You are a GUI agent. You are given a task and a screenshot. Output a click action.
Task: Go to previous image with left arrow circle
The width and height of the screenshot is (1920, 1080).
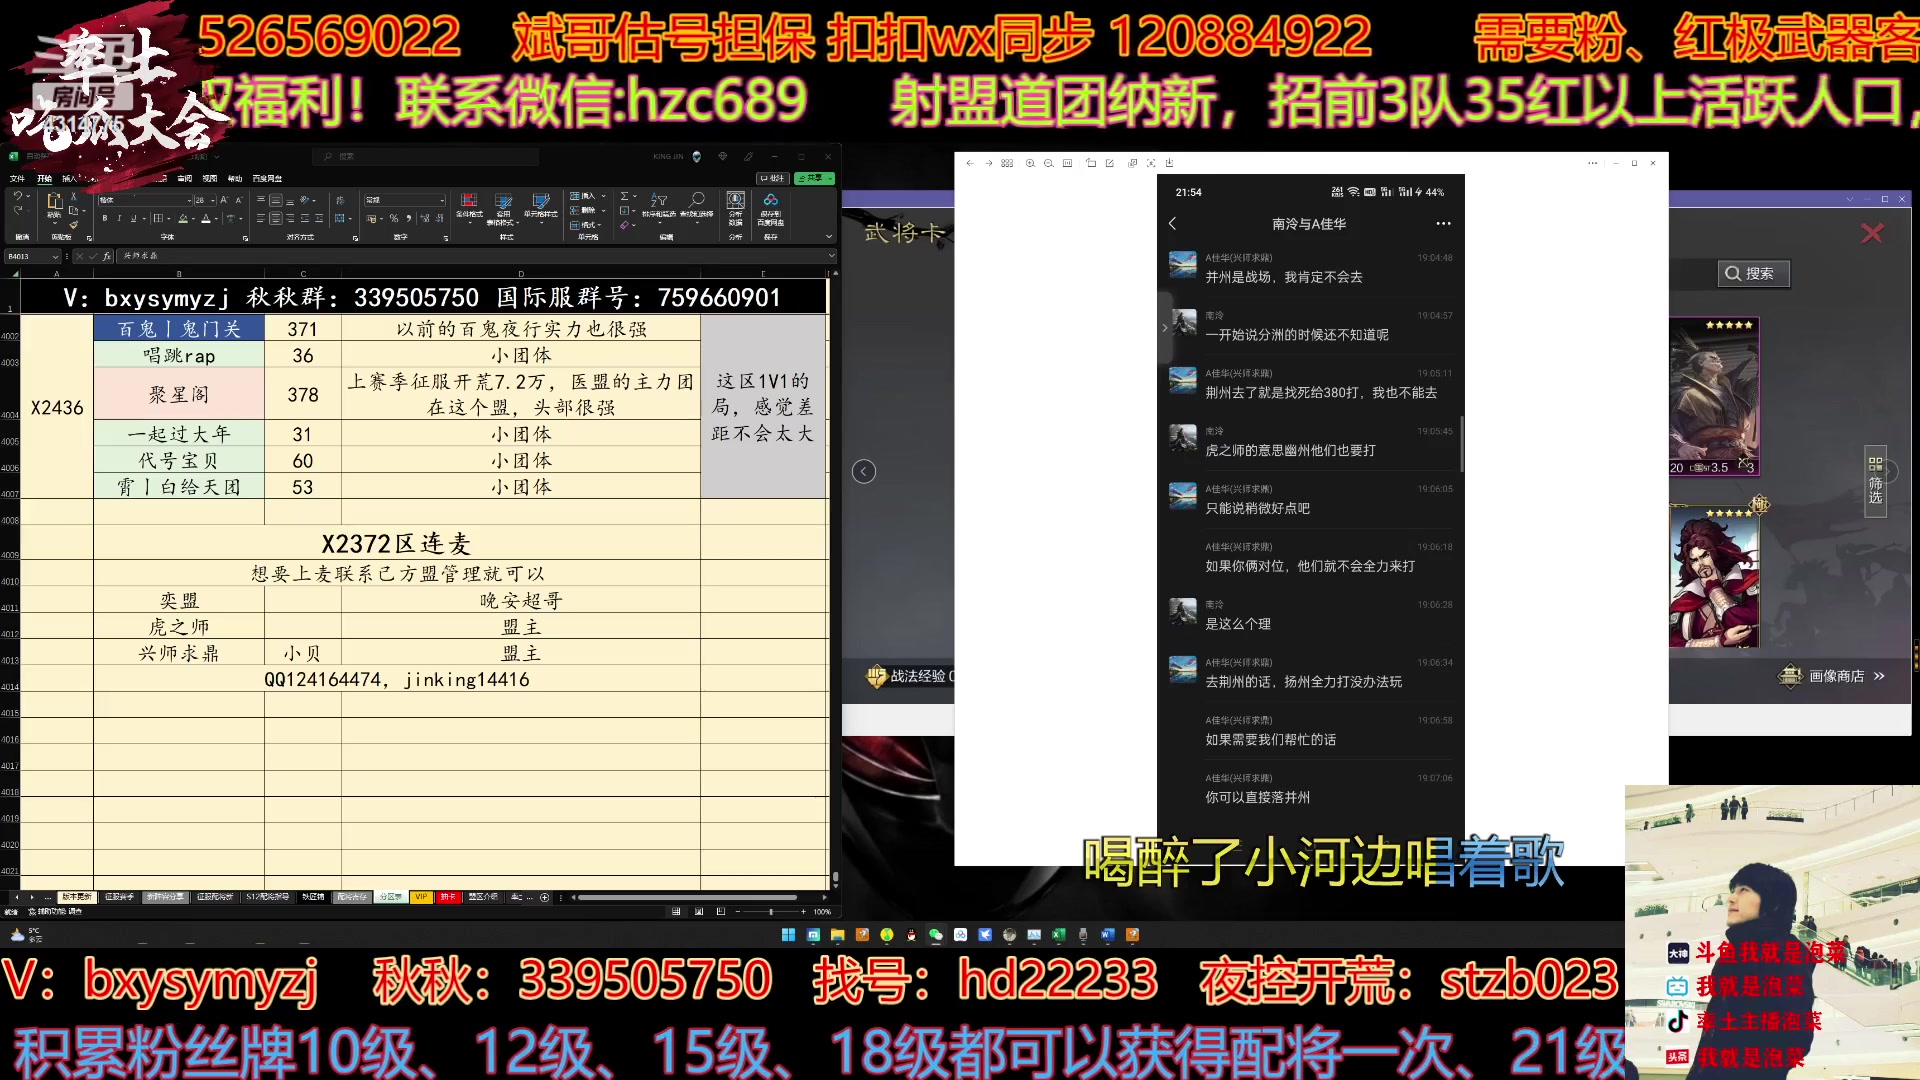pos(864,472)
